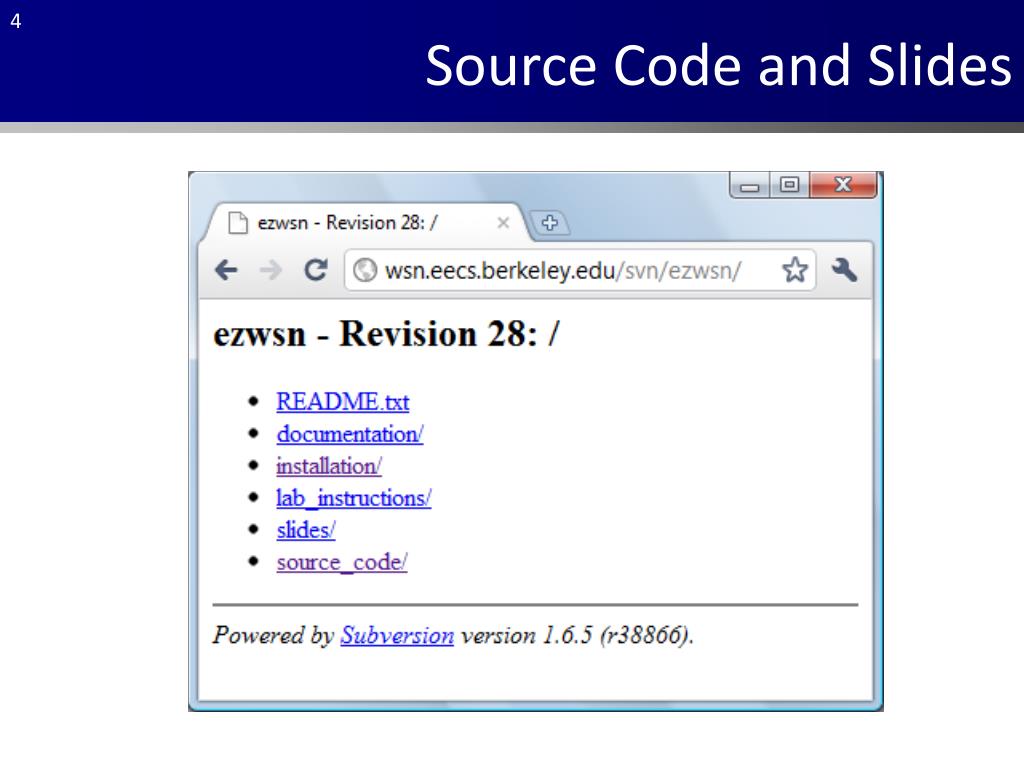Click the text version 1.6.5 (r38866)
This screenshot has width=1024, height=768.
click(577, 635)
